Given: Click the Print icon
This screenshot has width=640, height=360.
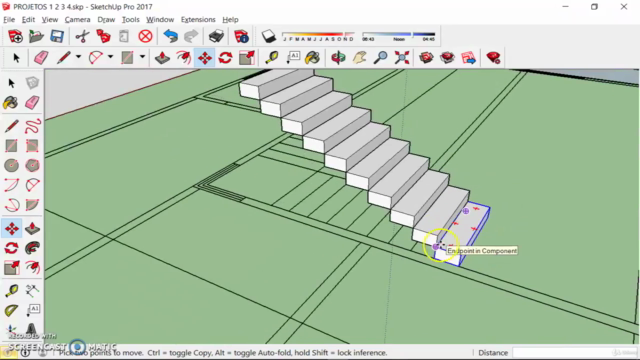Looking at the screenshot, I should tap(216, 36).
